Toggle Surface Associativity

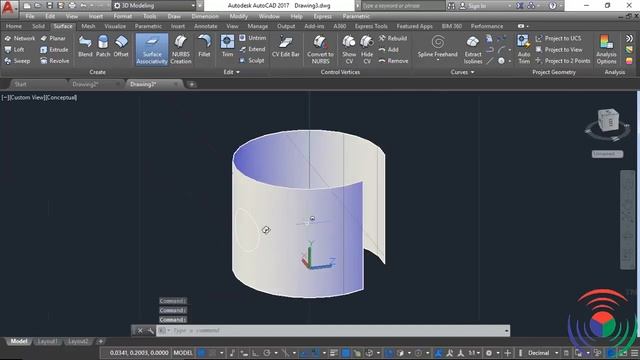[x=152, y=49]
